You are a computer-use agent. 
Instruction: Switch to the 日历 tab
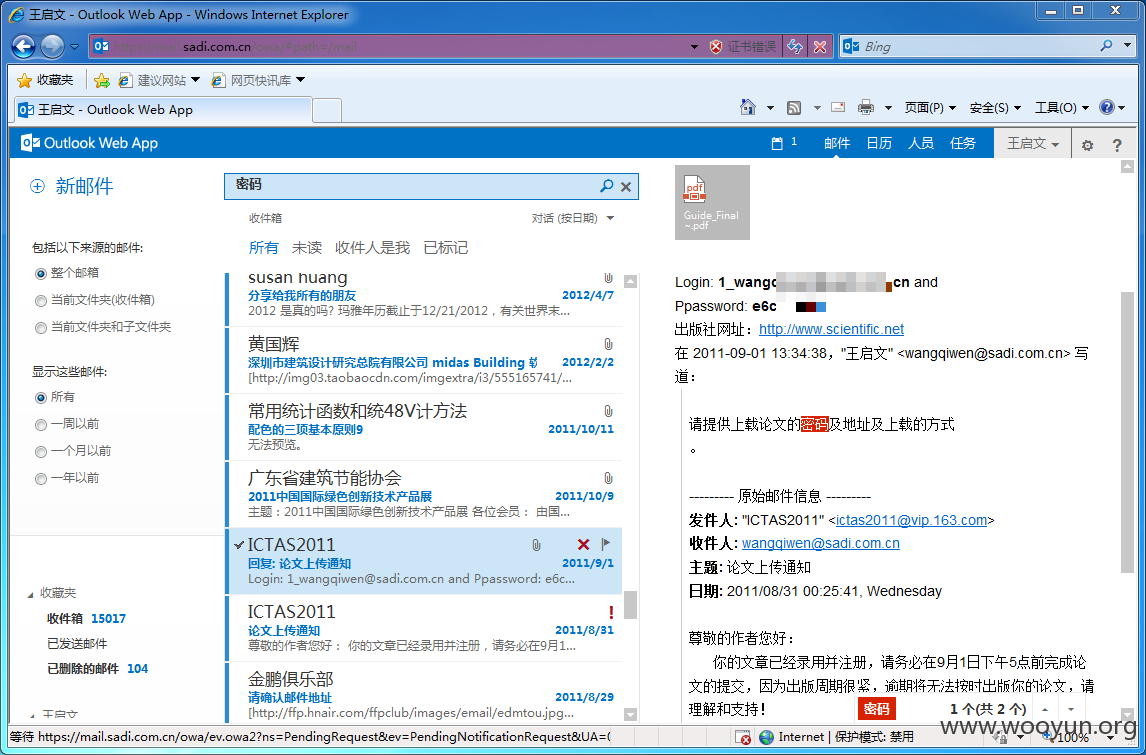(x=879, y=143)
